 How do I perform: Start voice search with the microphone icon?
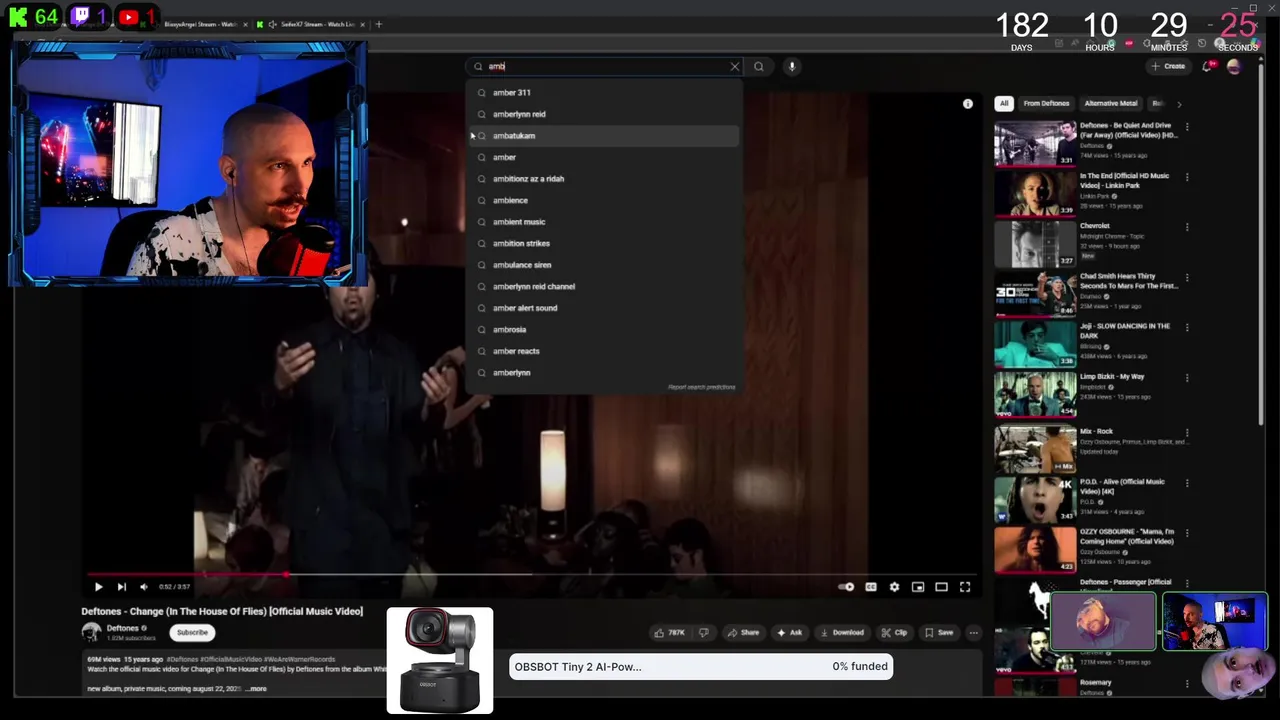(791, 67)
